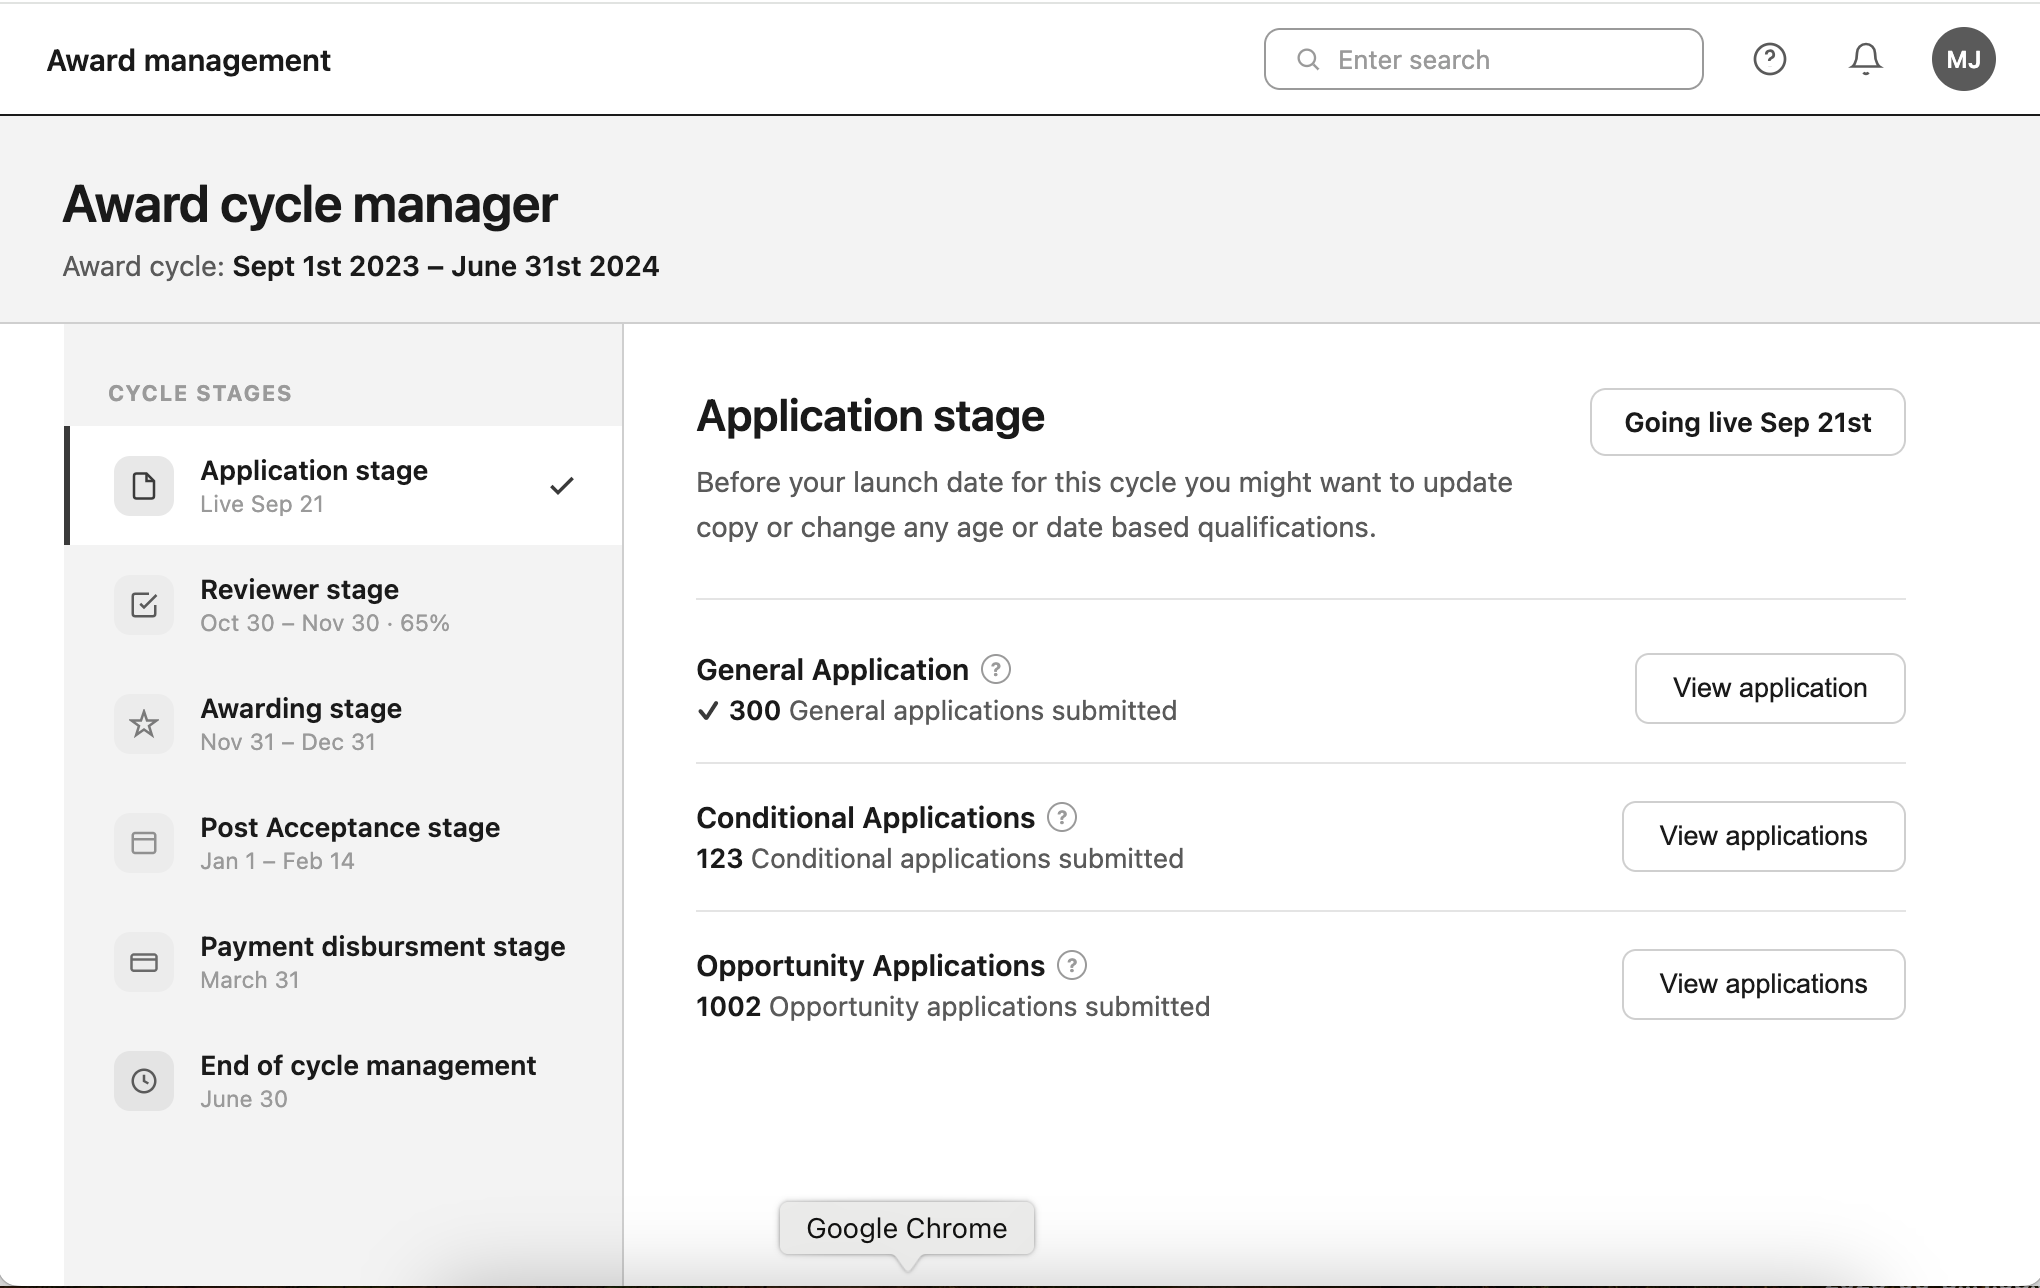This screenshot has height=1288, width=2040.
Task: Click the Application stage main heading
Action: [870, 416]
